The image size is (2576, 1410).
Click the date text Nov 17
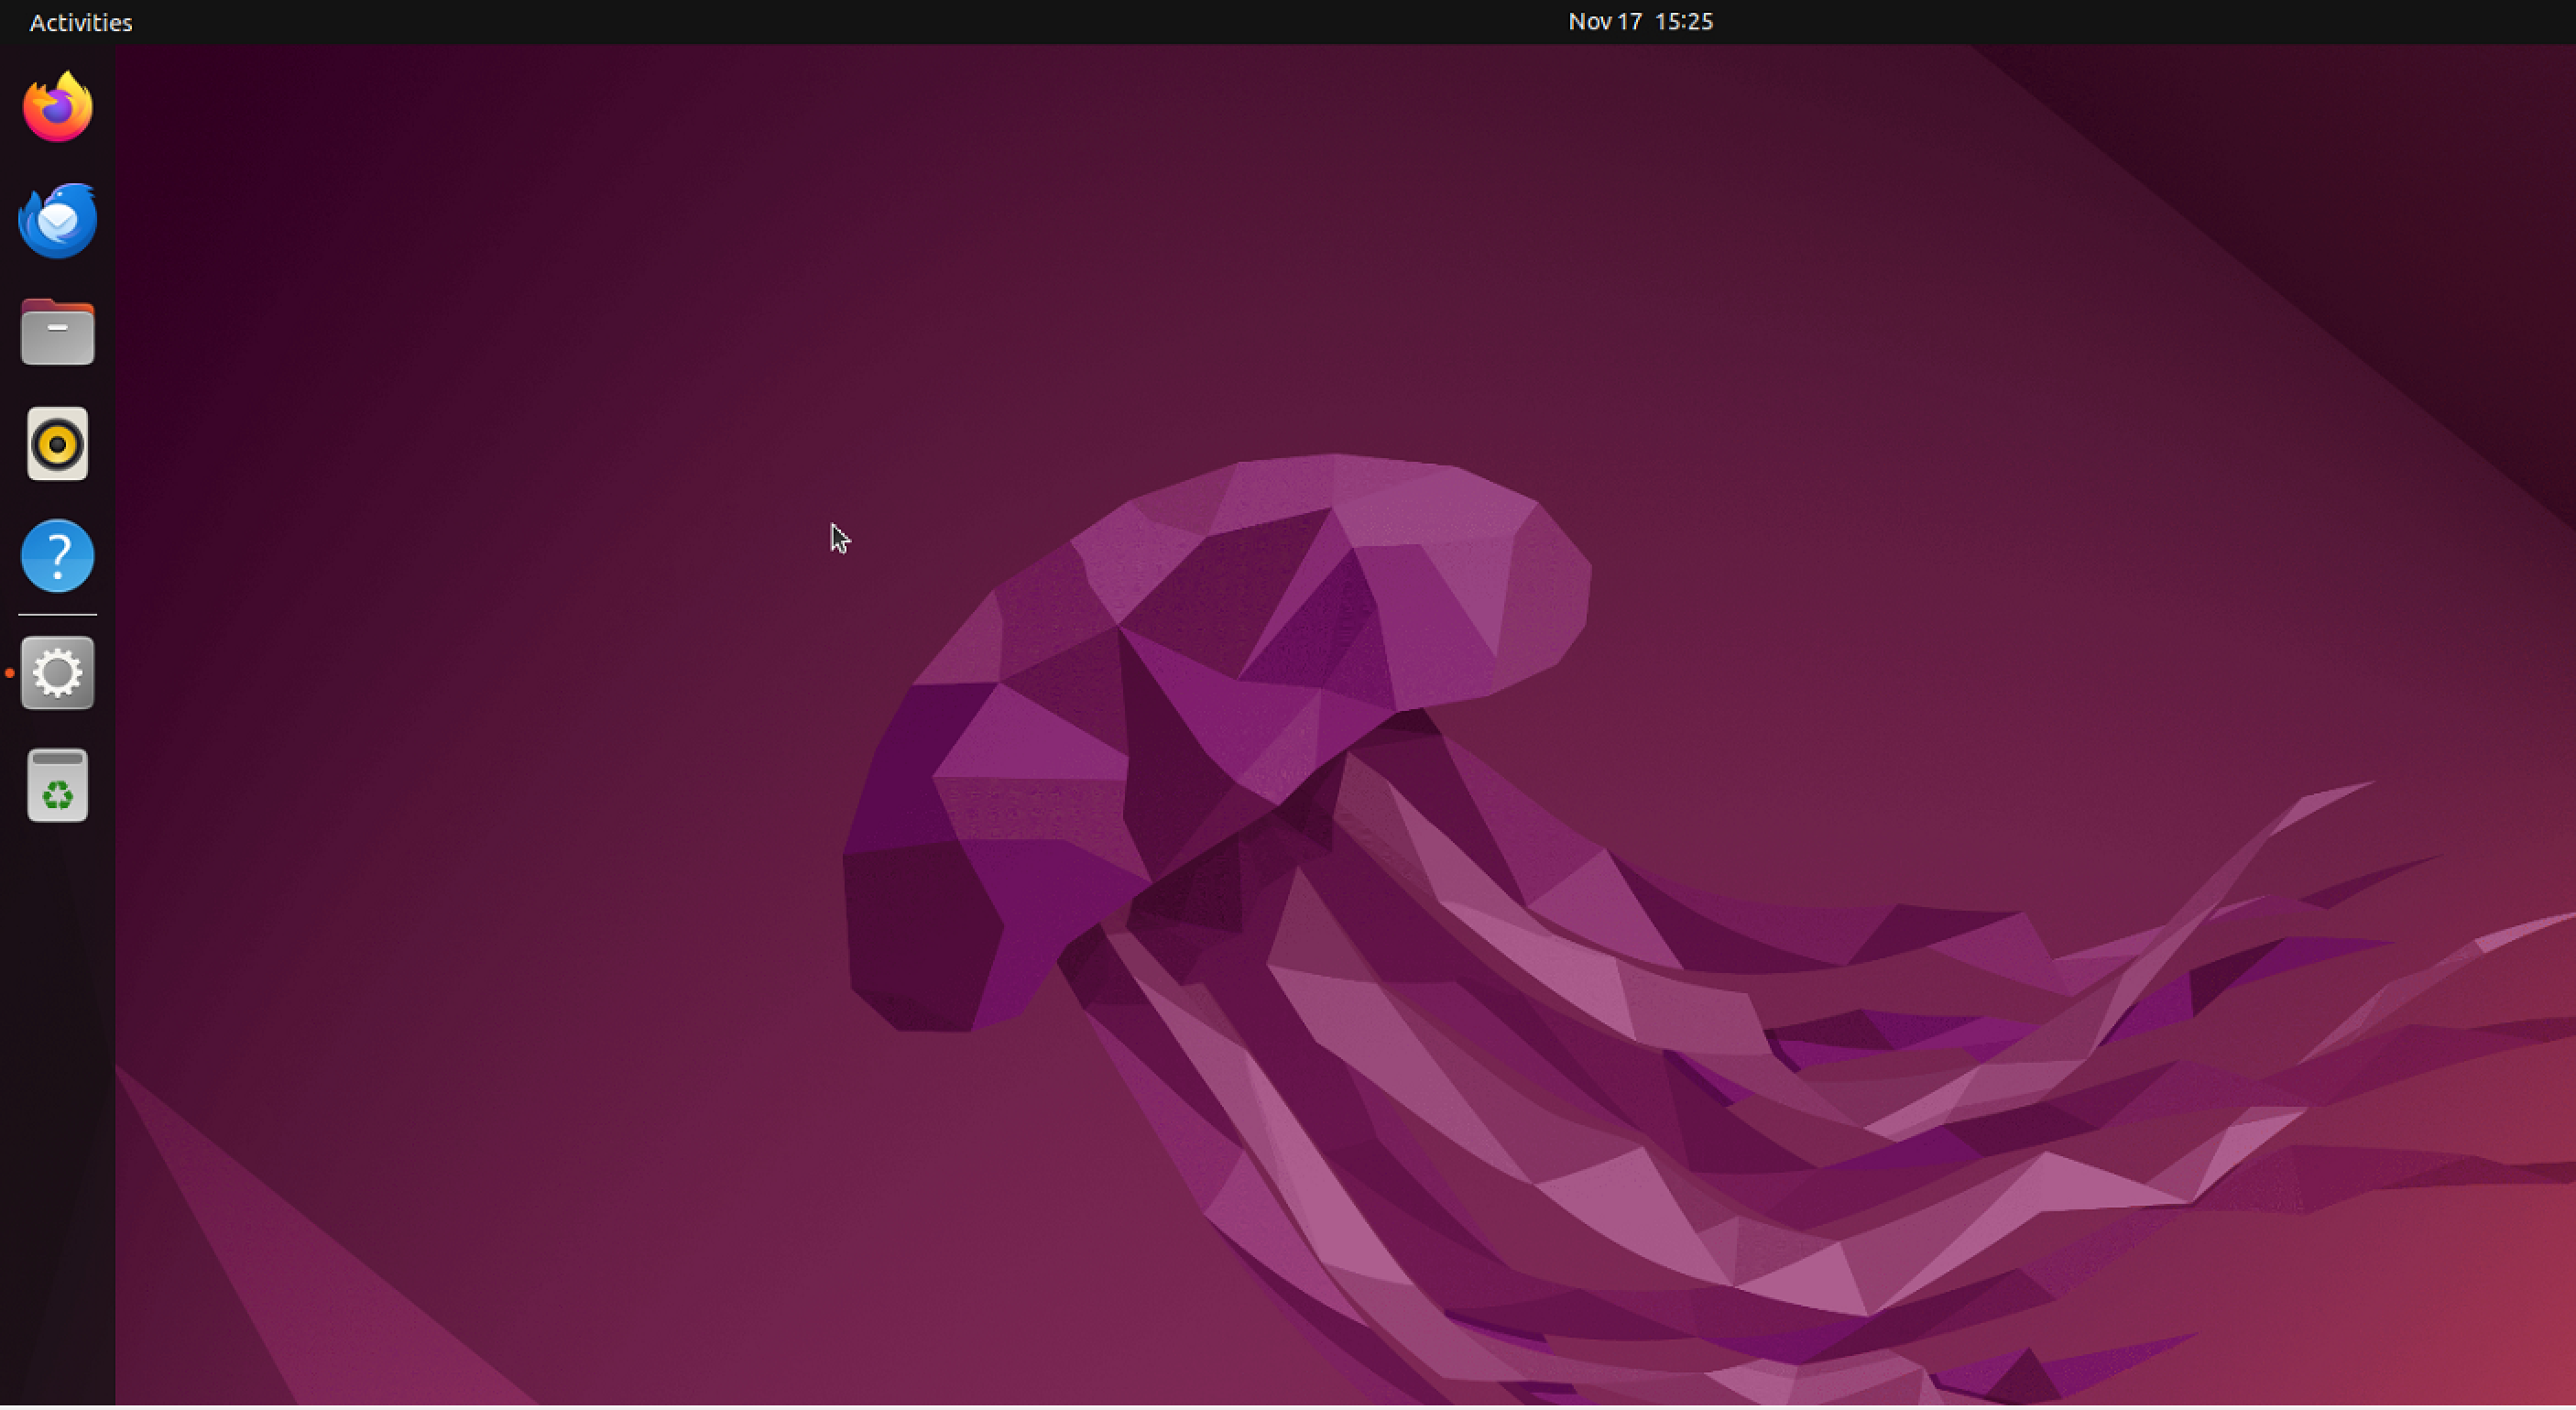(1604, 22)
